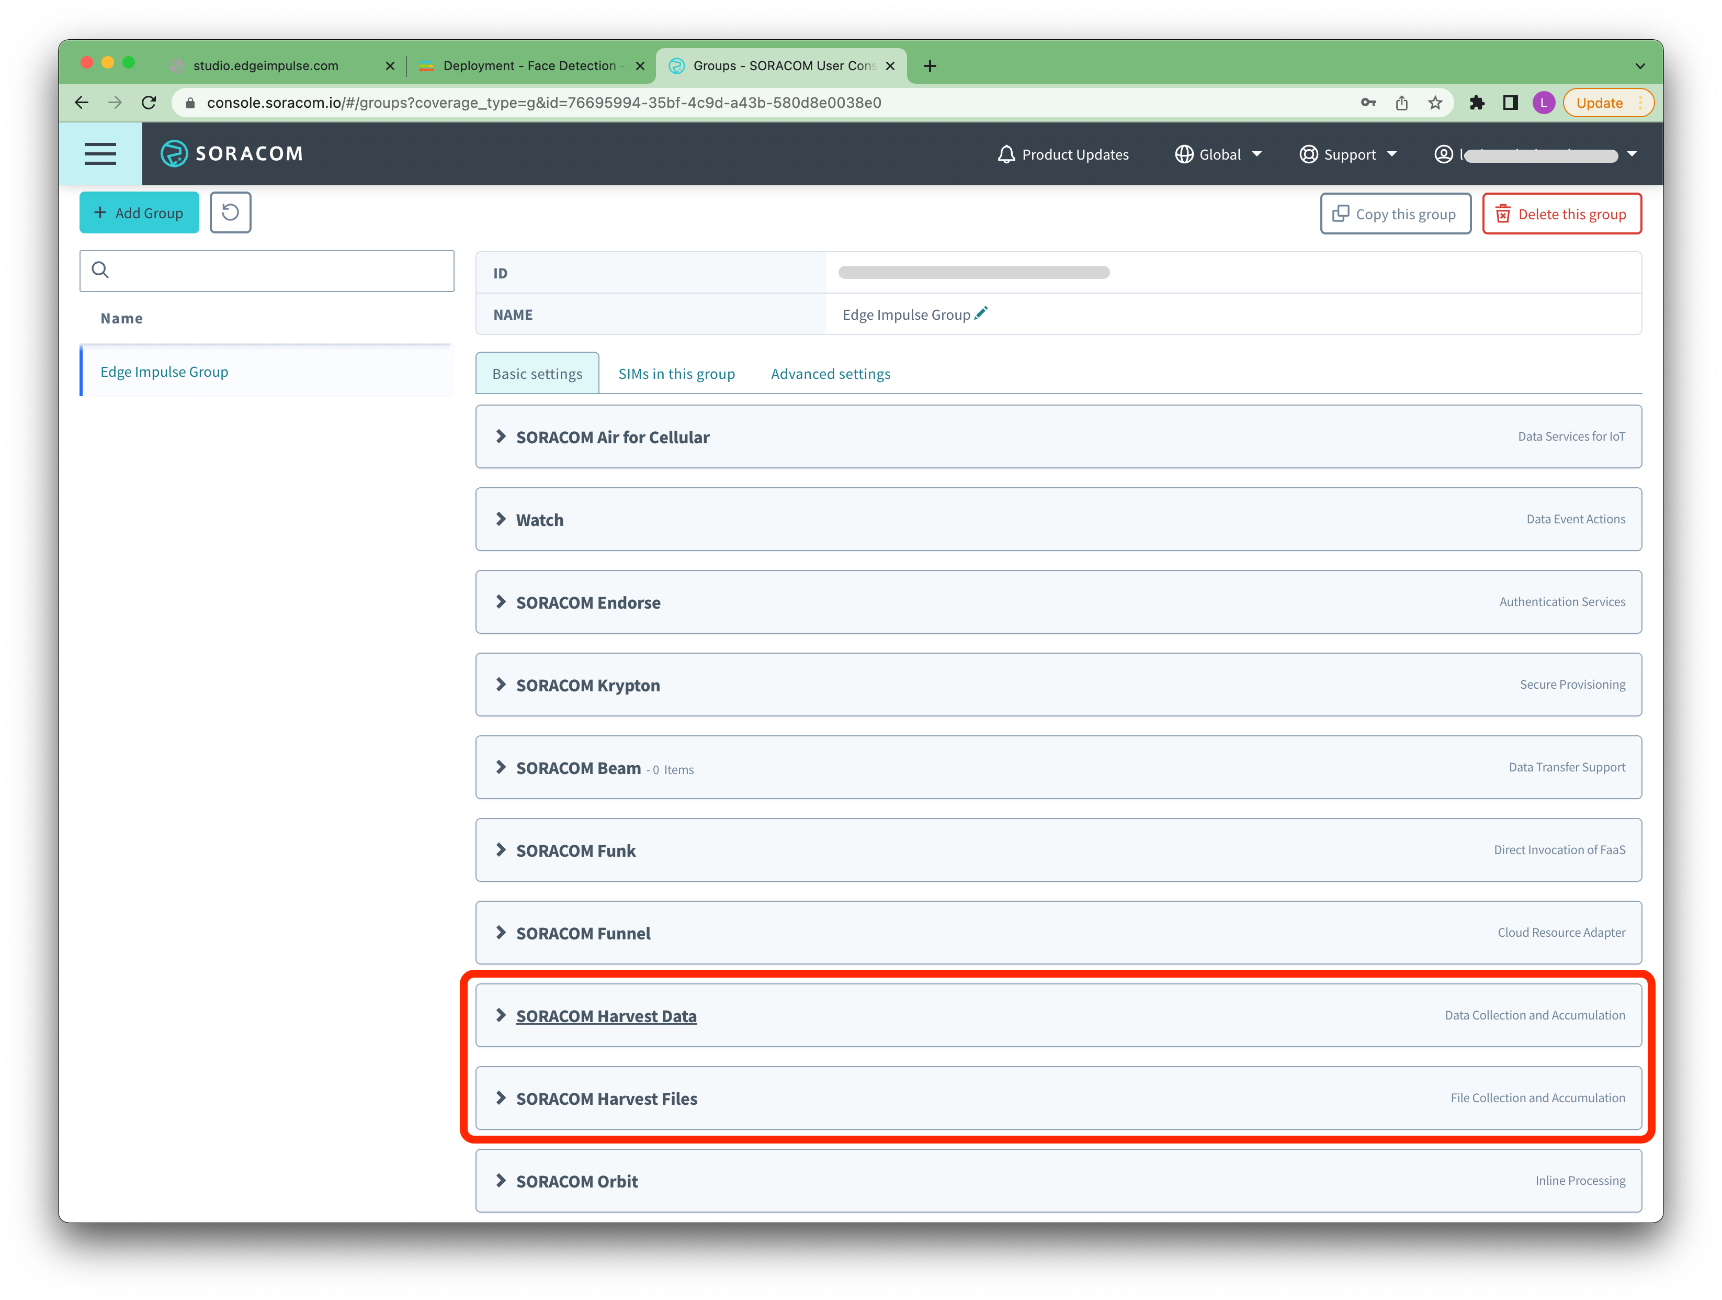Image resolution: width=1722 pixels, height=1300 pixels.
Task: Expand SORACOM Air for Cellular section
Action: [x=1058, y=437]
